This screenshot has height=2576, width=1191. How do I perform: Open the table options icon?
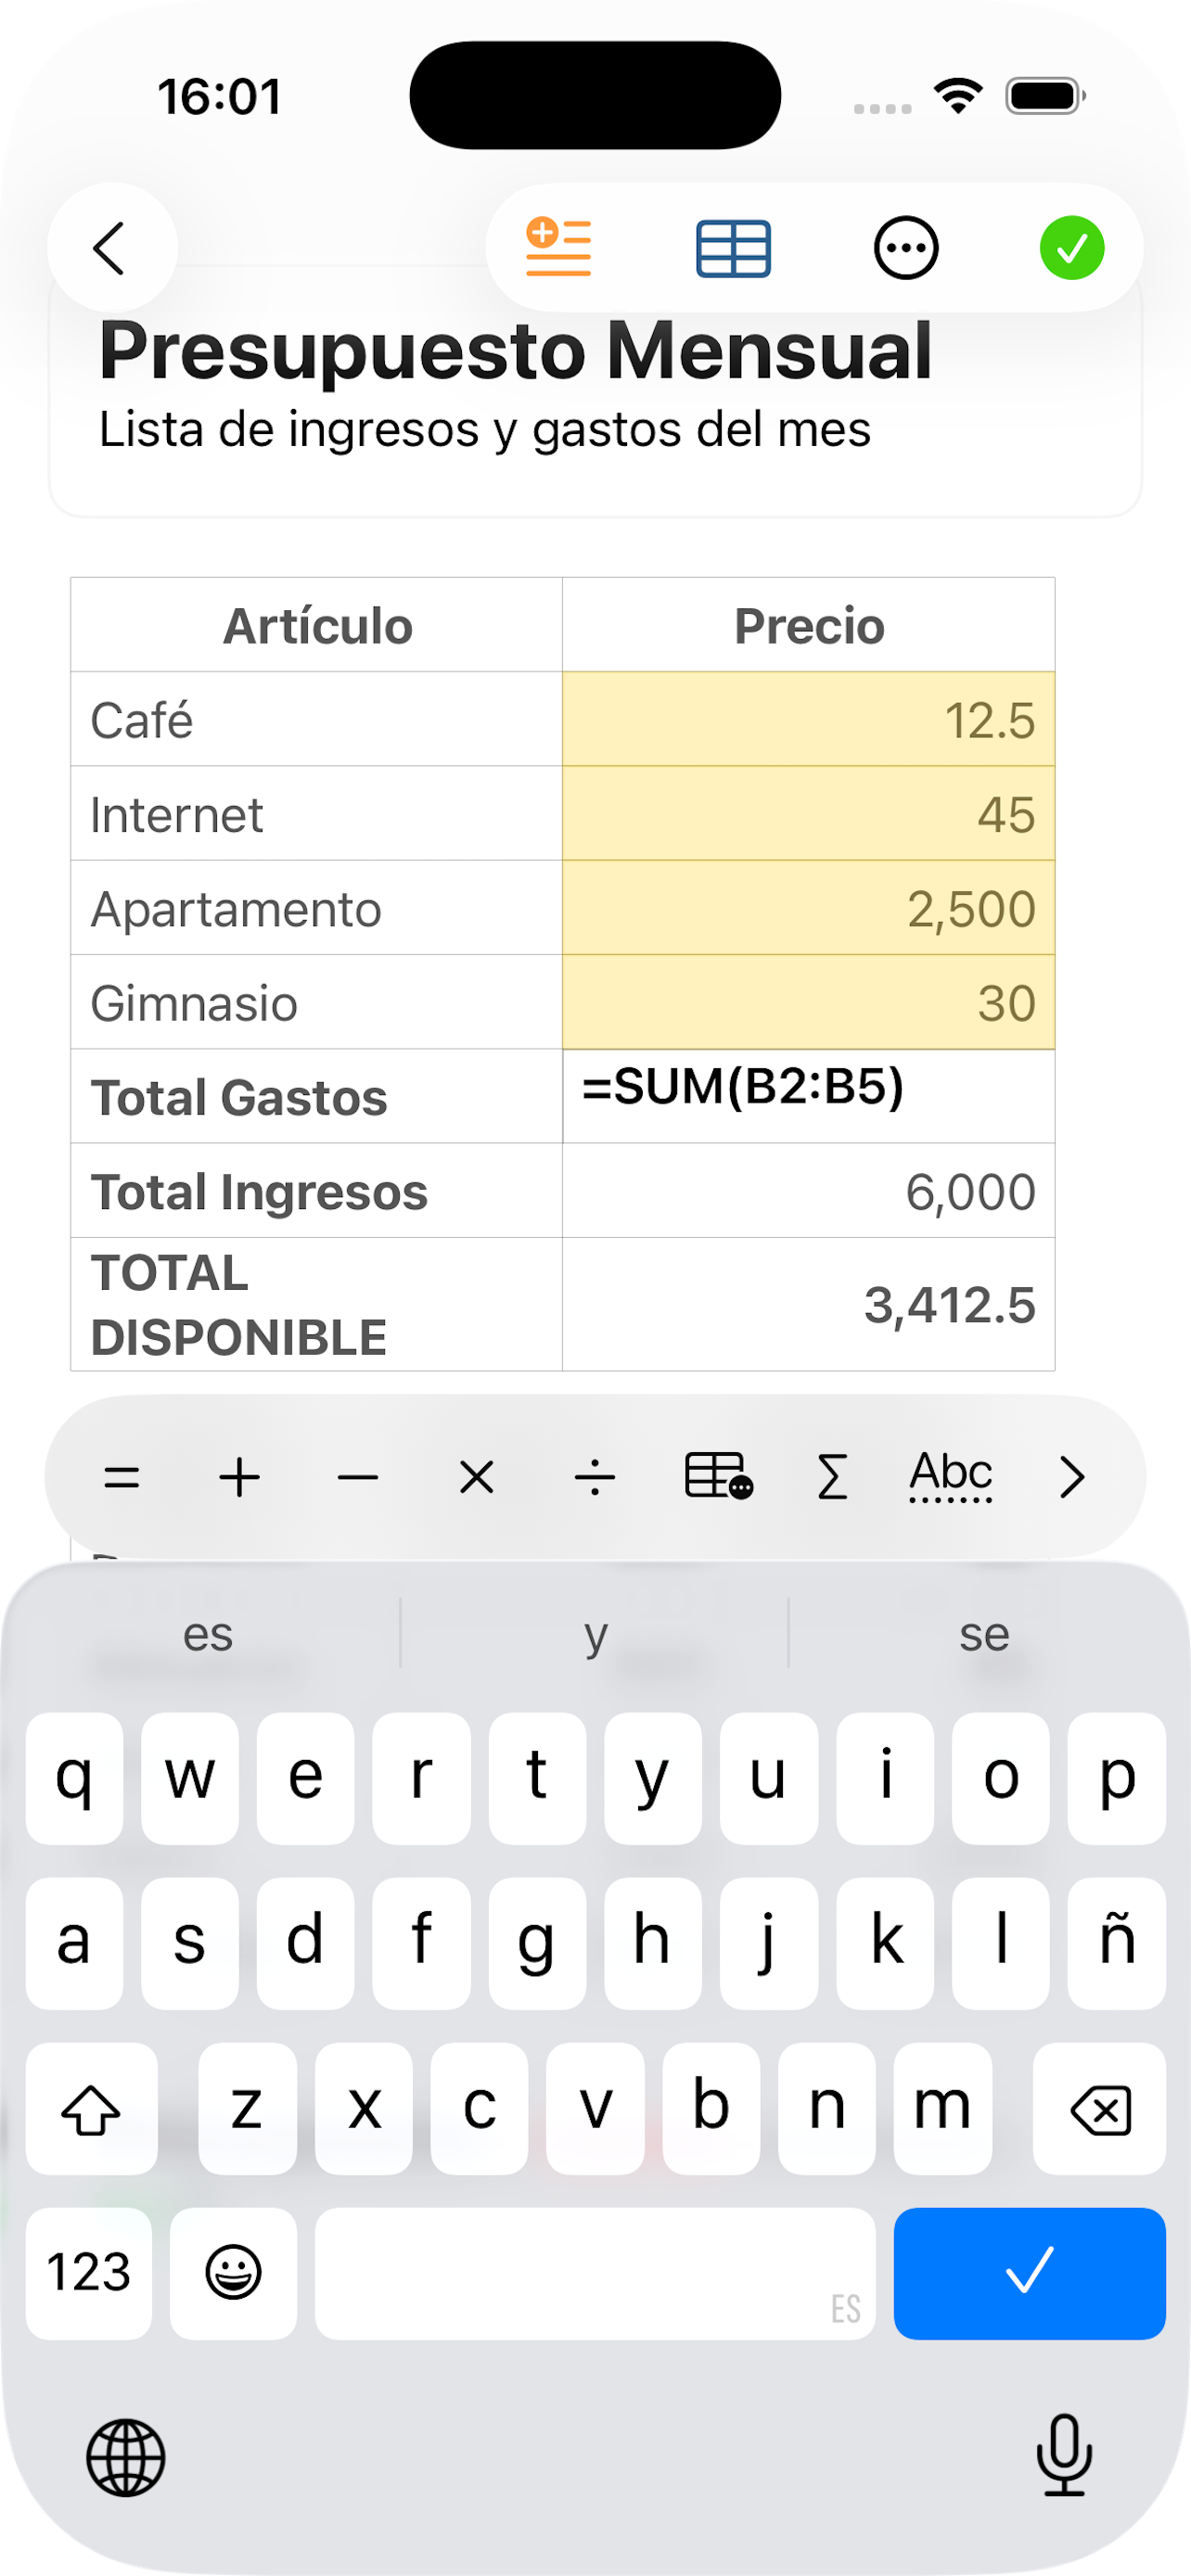pyautogui.click(x=733, y=248)
